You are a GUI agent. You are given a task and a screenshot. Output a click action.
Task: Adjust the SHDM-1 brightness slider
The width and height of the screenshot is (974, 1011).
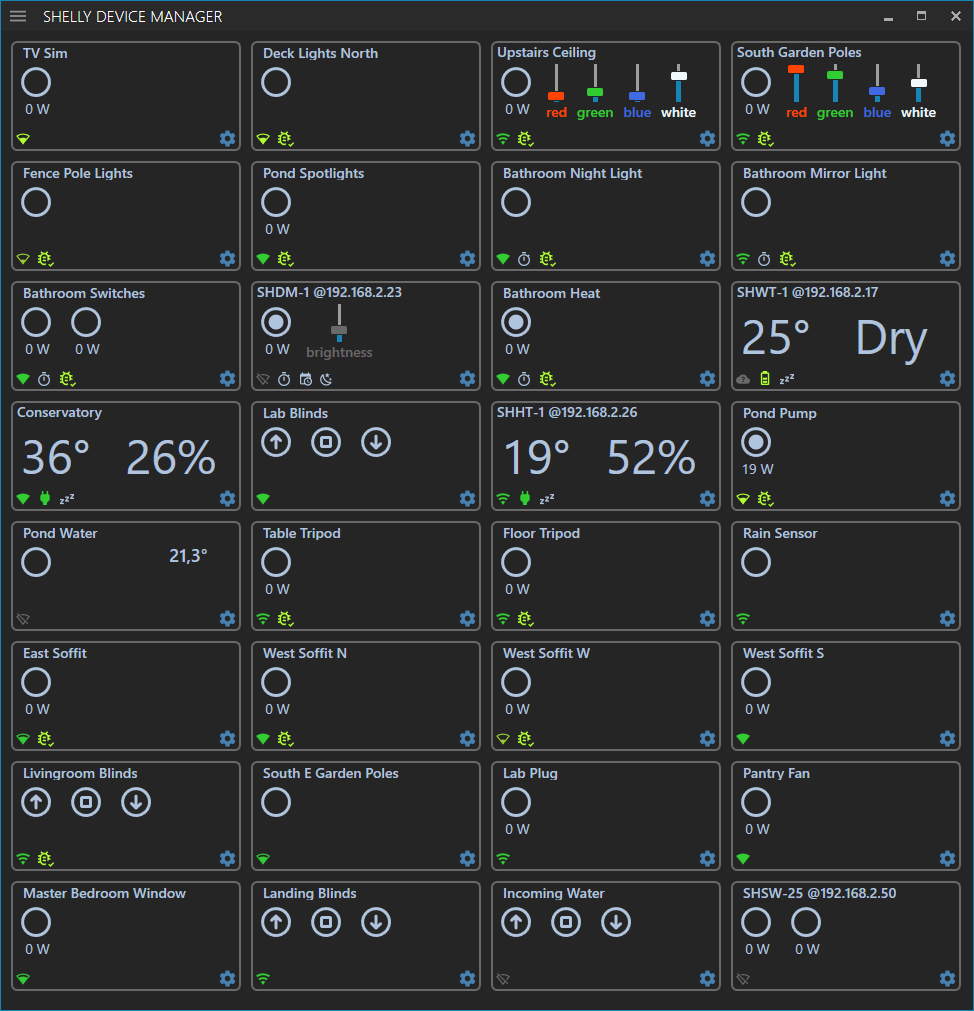click(339, 330)
